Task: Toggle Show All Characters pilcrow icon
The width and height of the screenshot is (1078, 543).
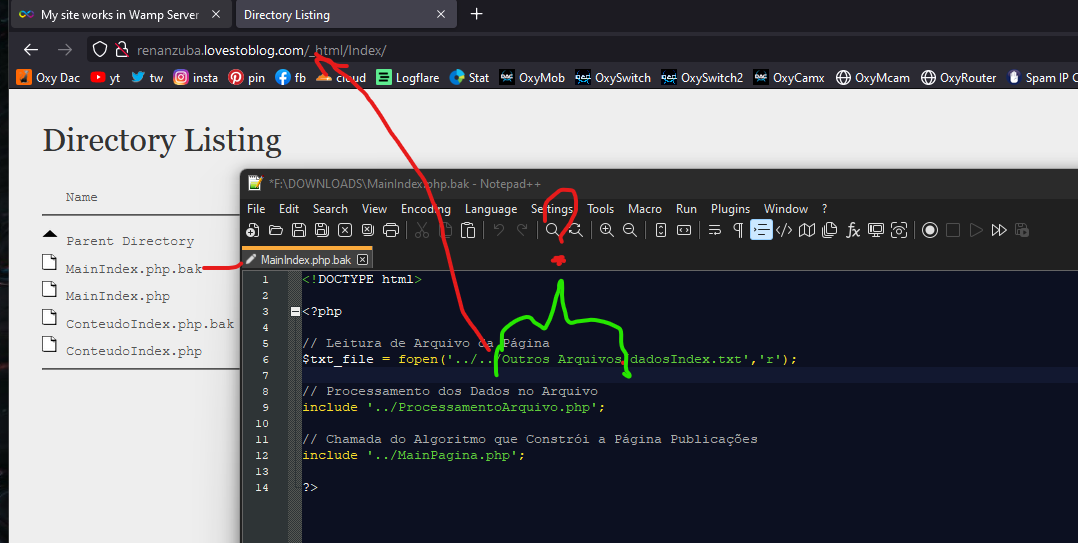Action: tap(738, 230)
